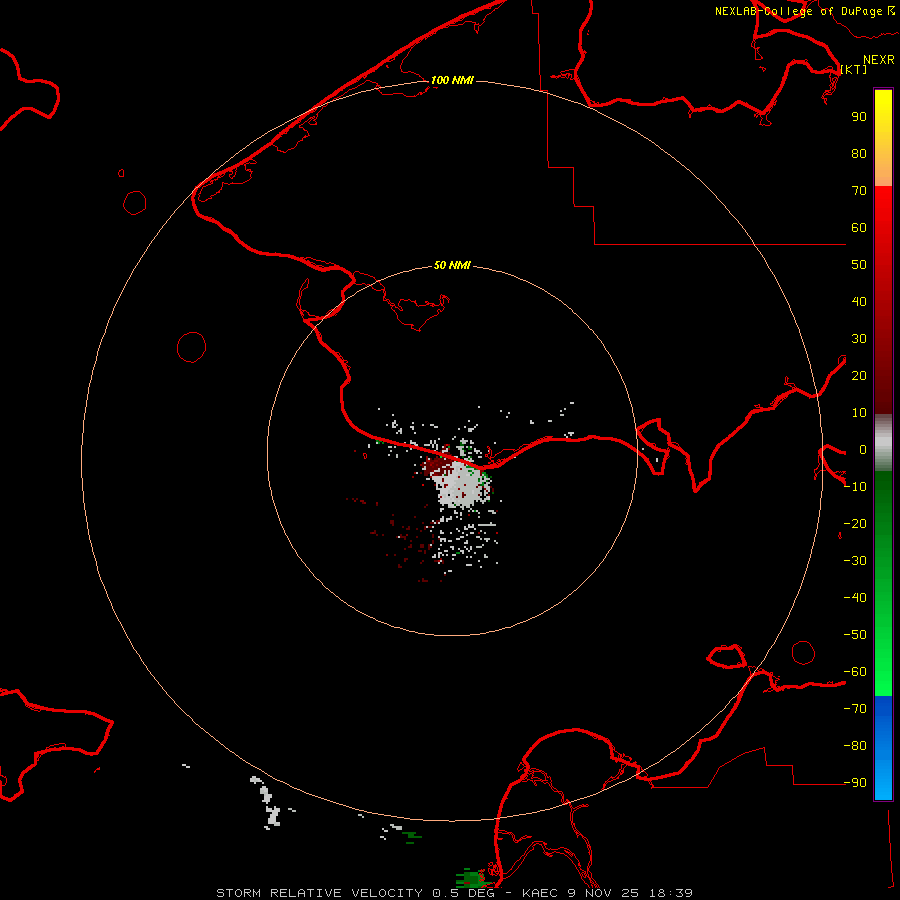The image size is (900, 900).
Task: Click the "100 NMI" range ring label
Action: [x=452, y=80]
